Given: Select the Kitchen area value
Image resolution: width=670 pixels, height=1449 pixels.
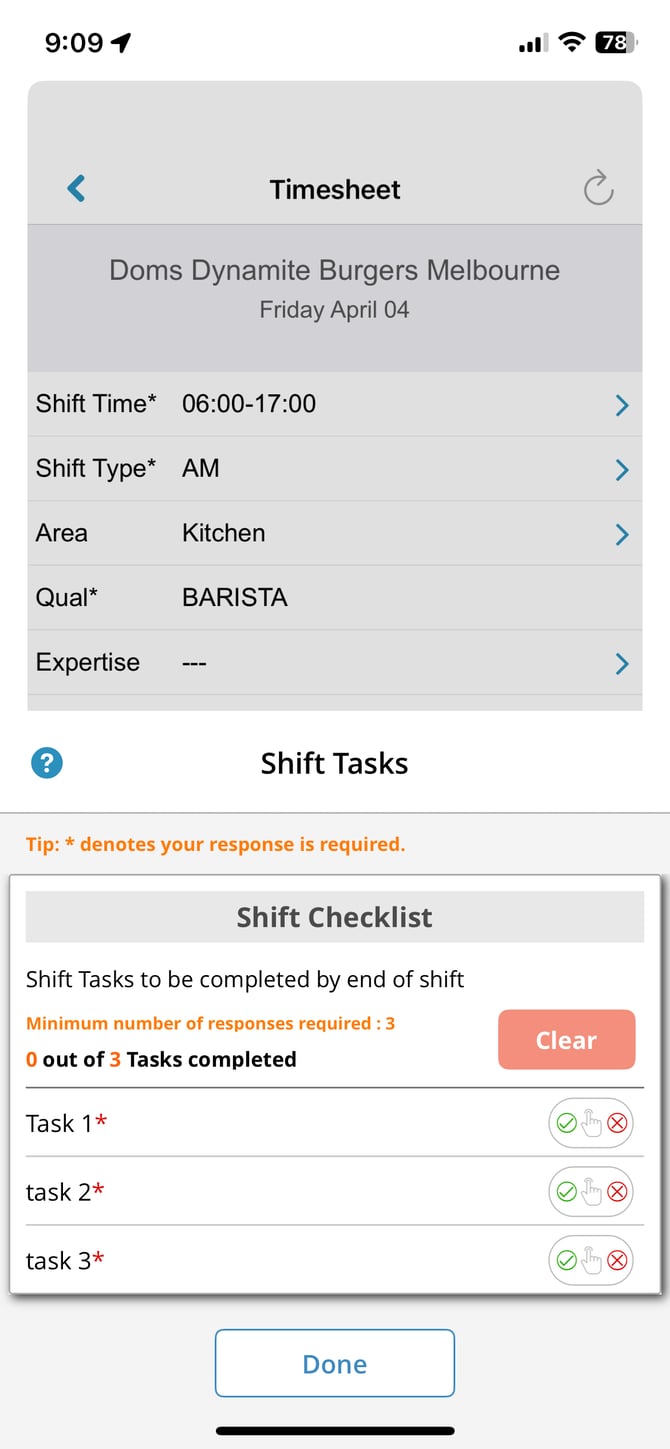Looking at the screenshot, I should click(223, 533).
